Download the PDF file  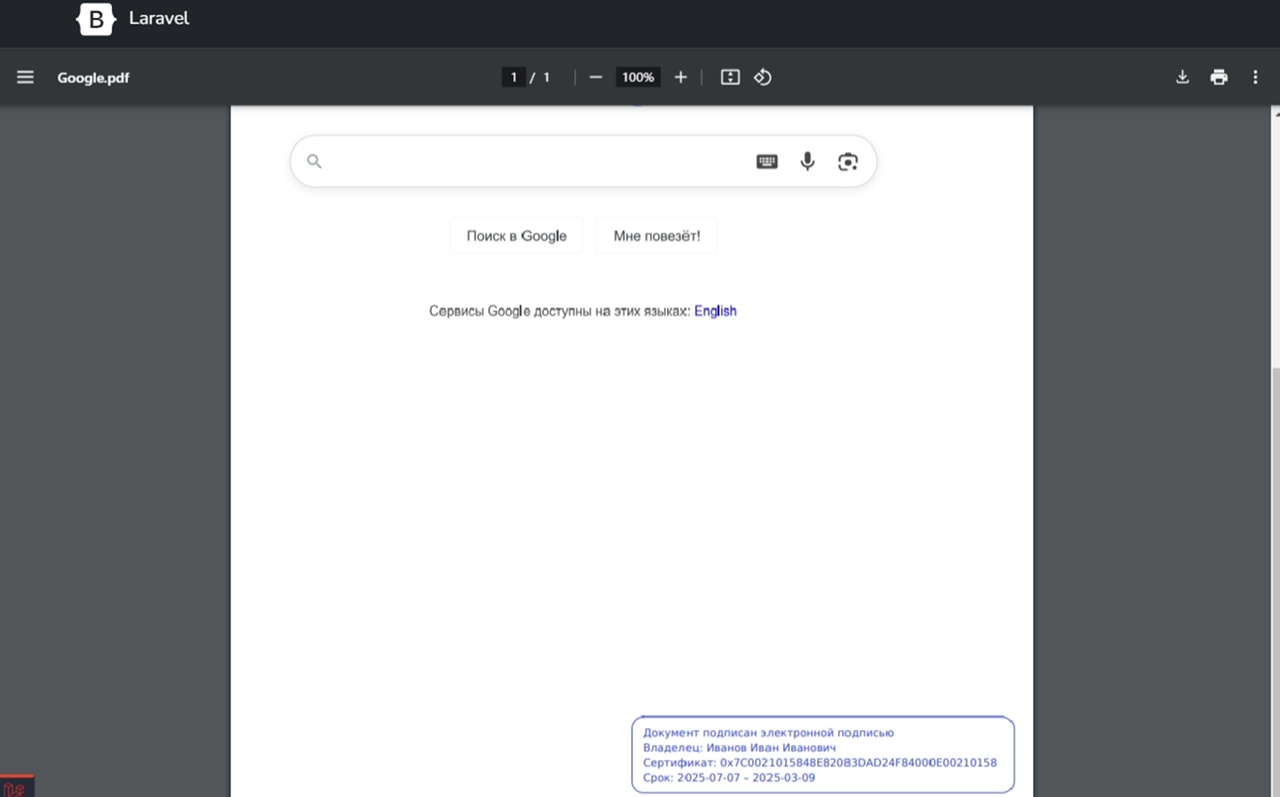[x=1182, y=77]
